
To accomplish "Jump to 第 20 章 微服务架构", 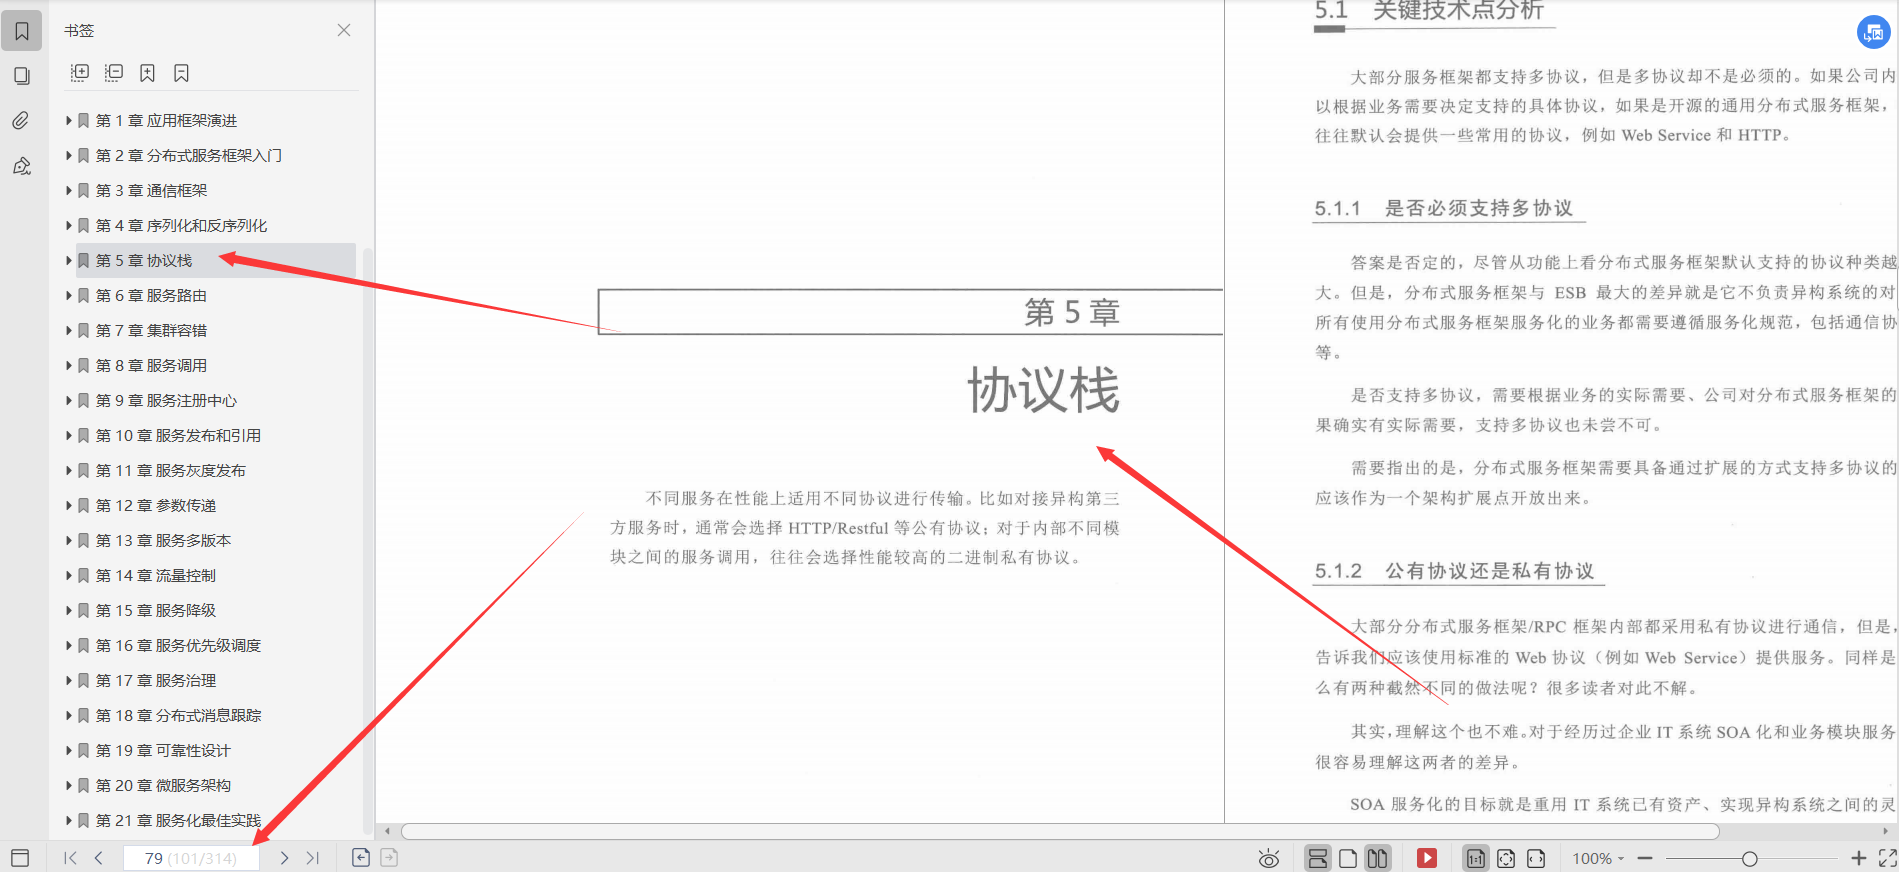I will [x=163, y=785].
